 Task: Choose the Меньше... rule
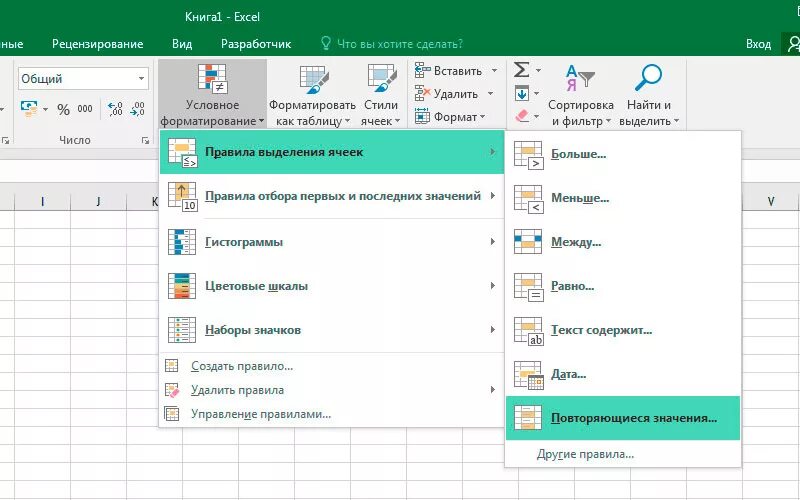pos(622,198)
